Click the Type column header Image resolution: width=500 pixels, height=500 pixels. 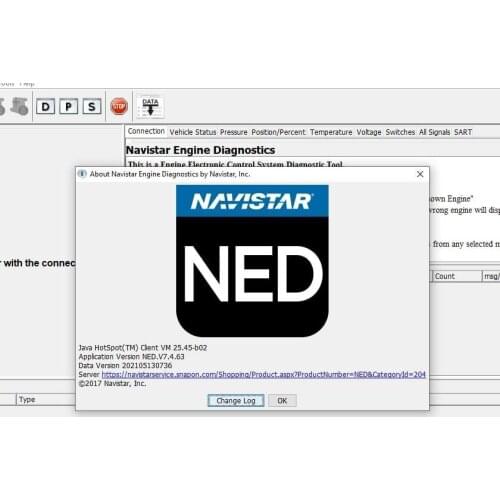click(46, 399)
